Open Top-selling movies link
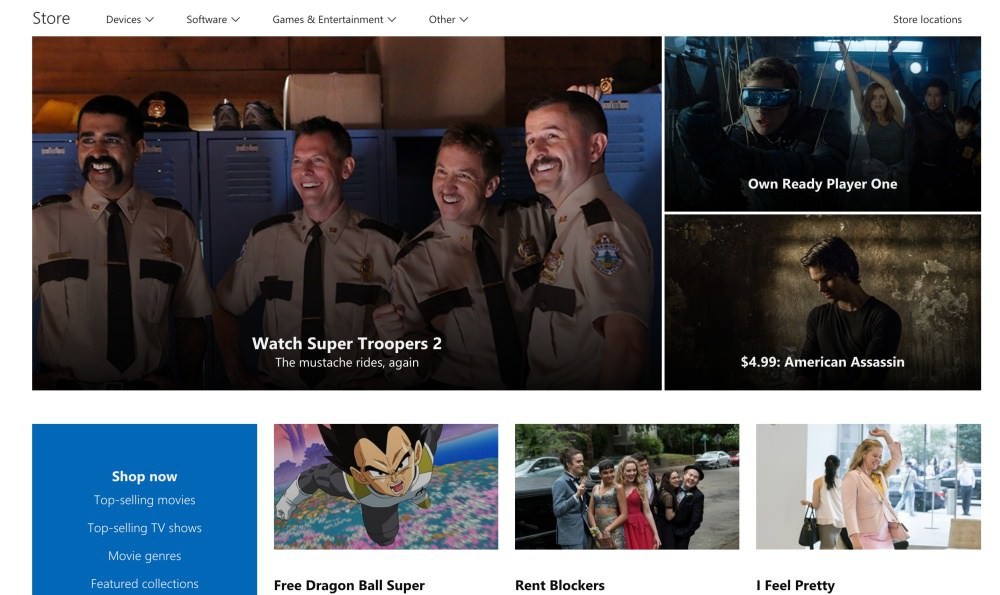The height and width of the screenshot is (595, 1000). (145, 500)
